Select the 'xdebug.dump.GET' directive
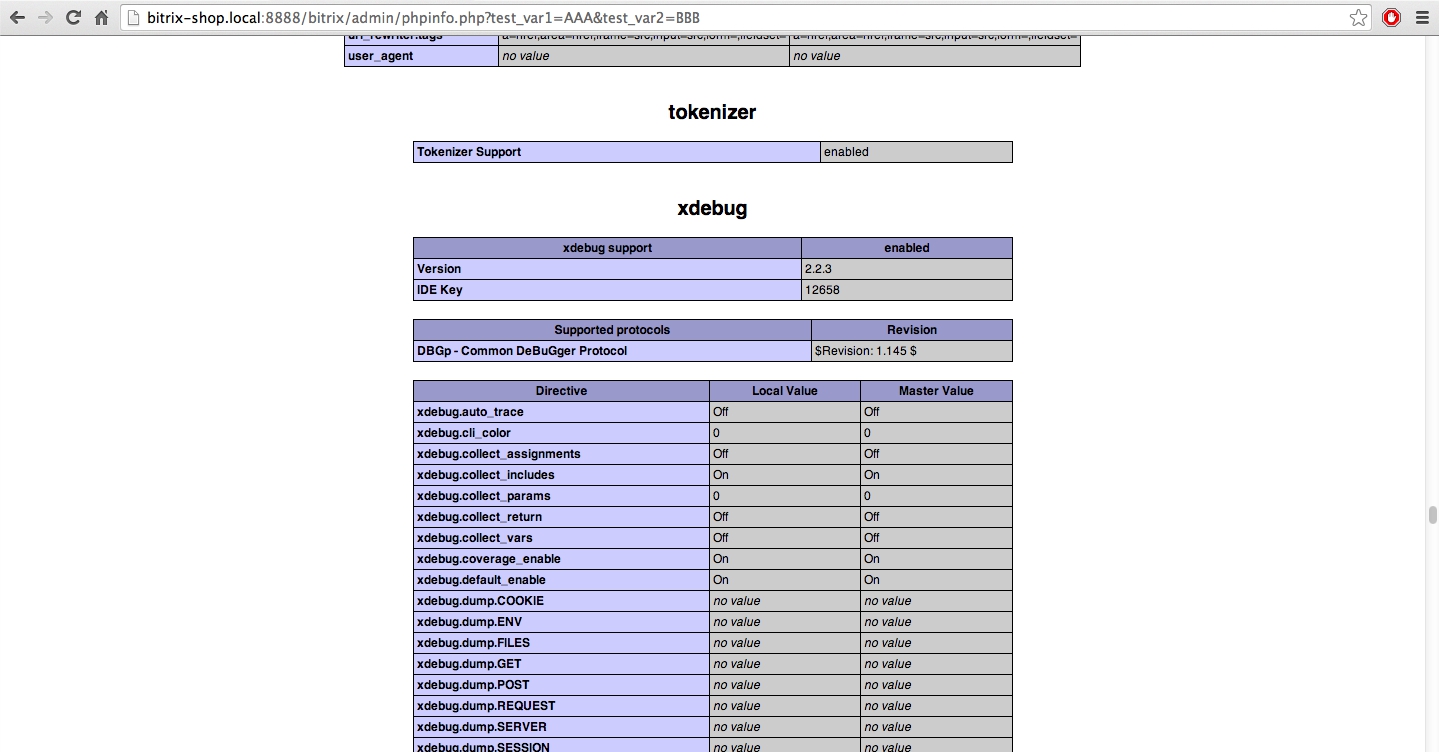1439x752 pixels. 561,664
